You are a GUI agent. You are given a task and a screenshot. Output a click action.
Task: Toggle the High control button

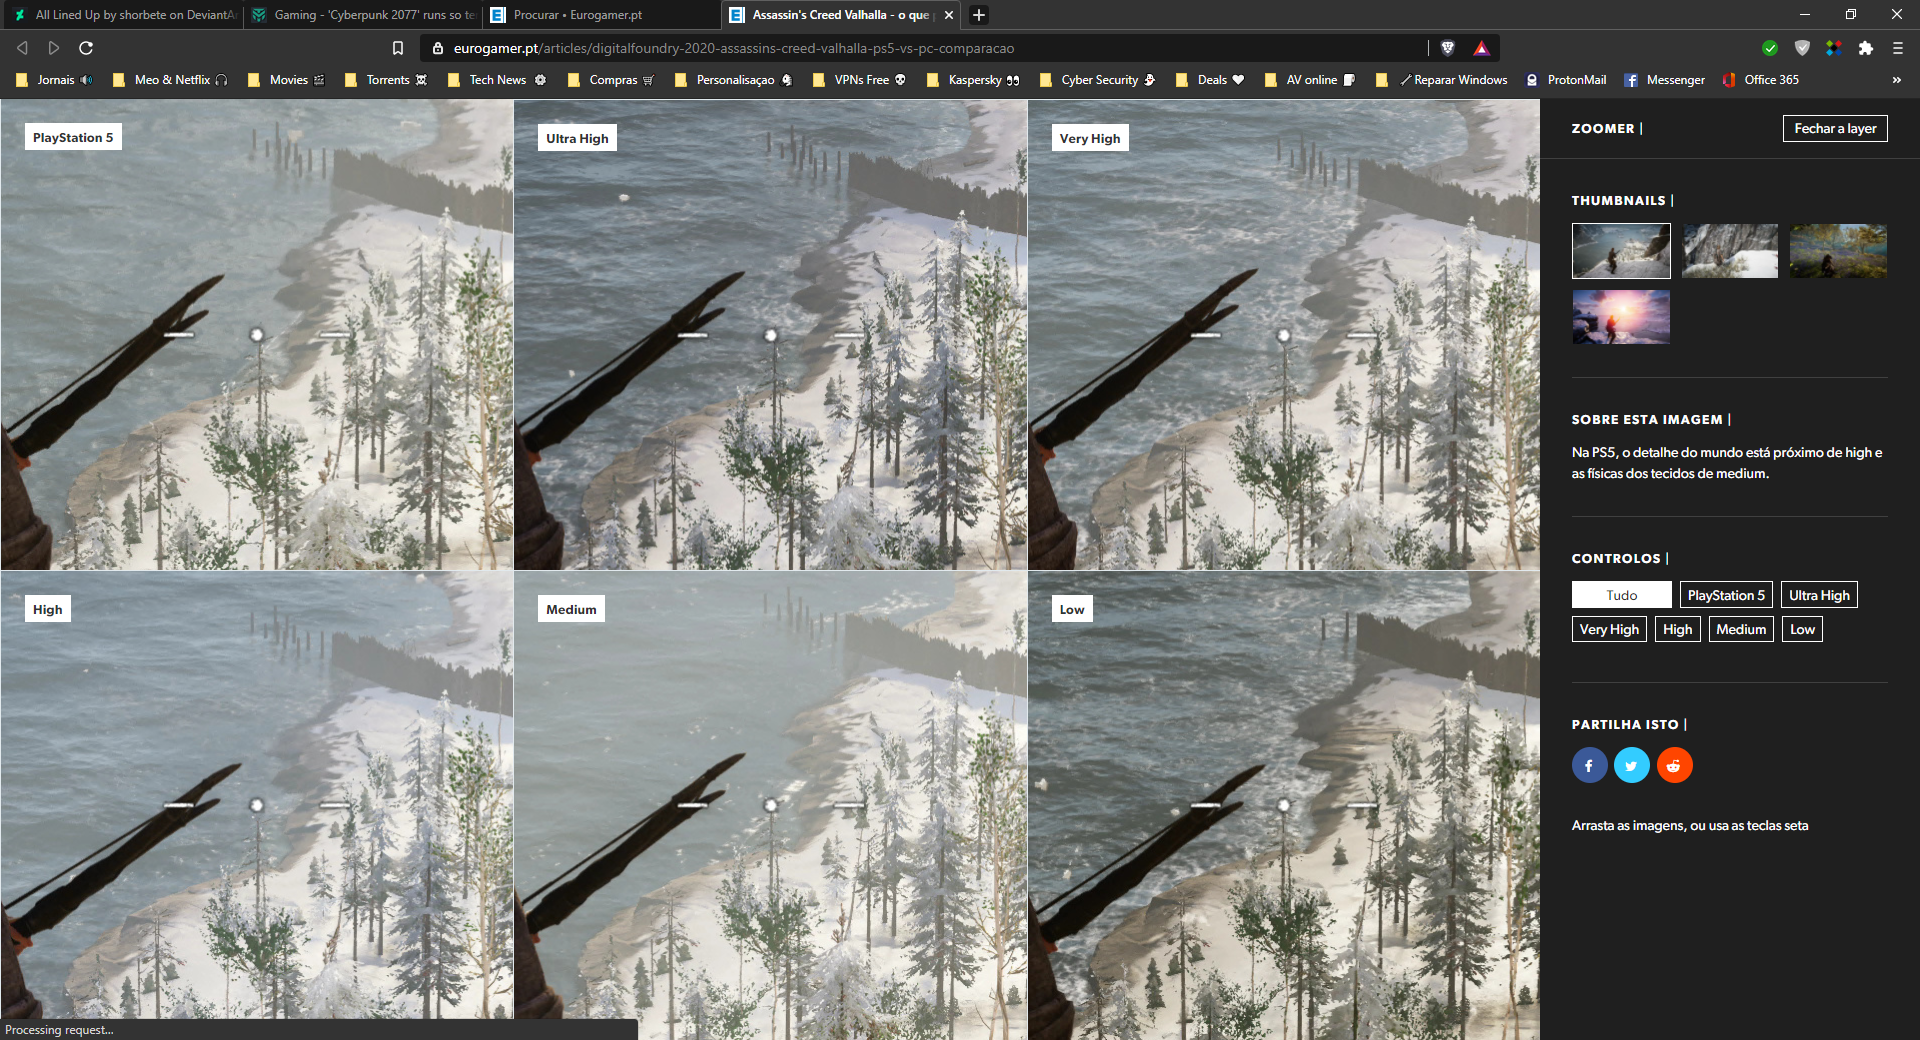(1678, 629)
